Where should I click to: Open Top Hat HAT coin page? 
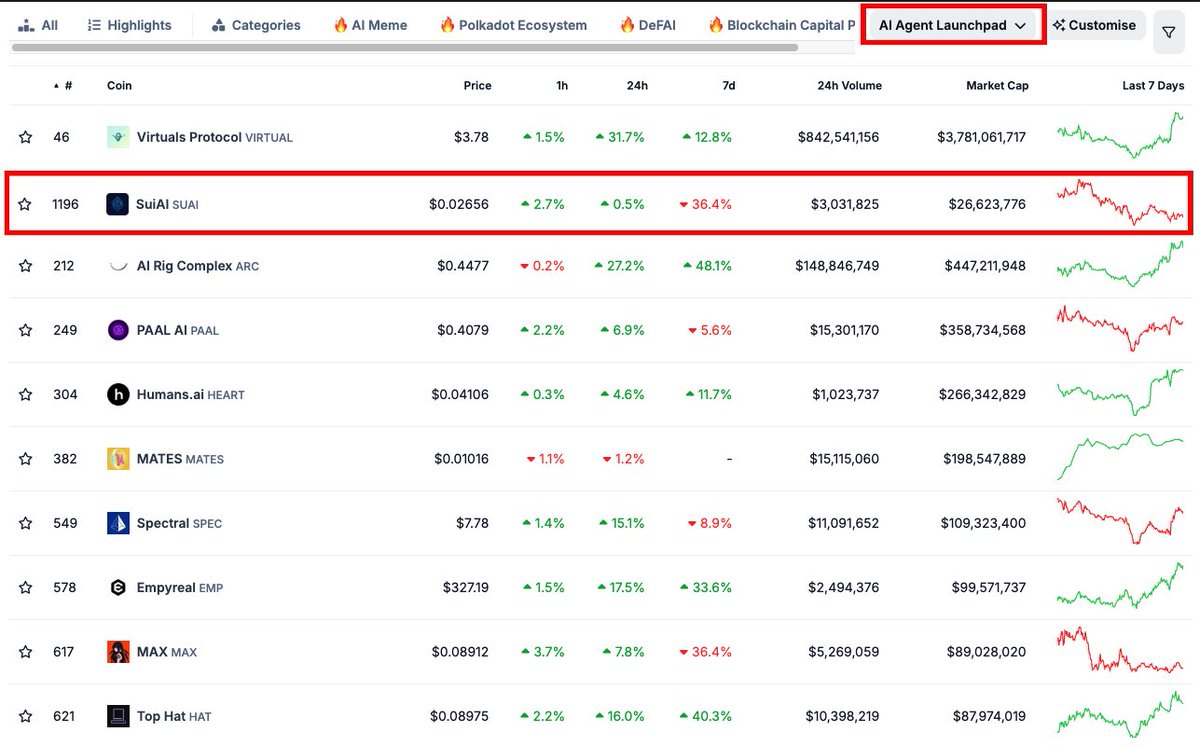tap(174, 716)
